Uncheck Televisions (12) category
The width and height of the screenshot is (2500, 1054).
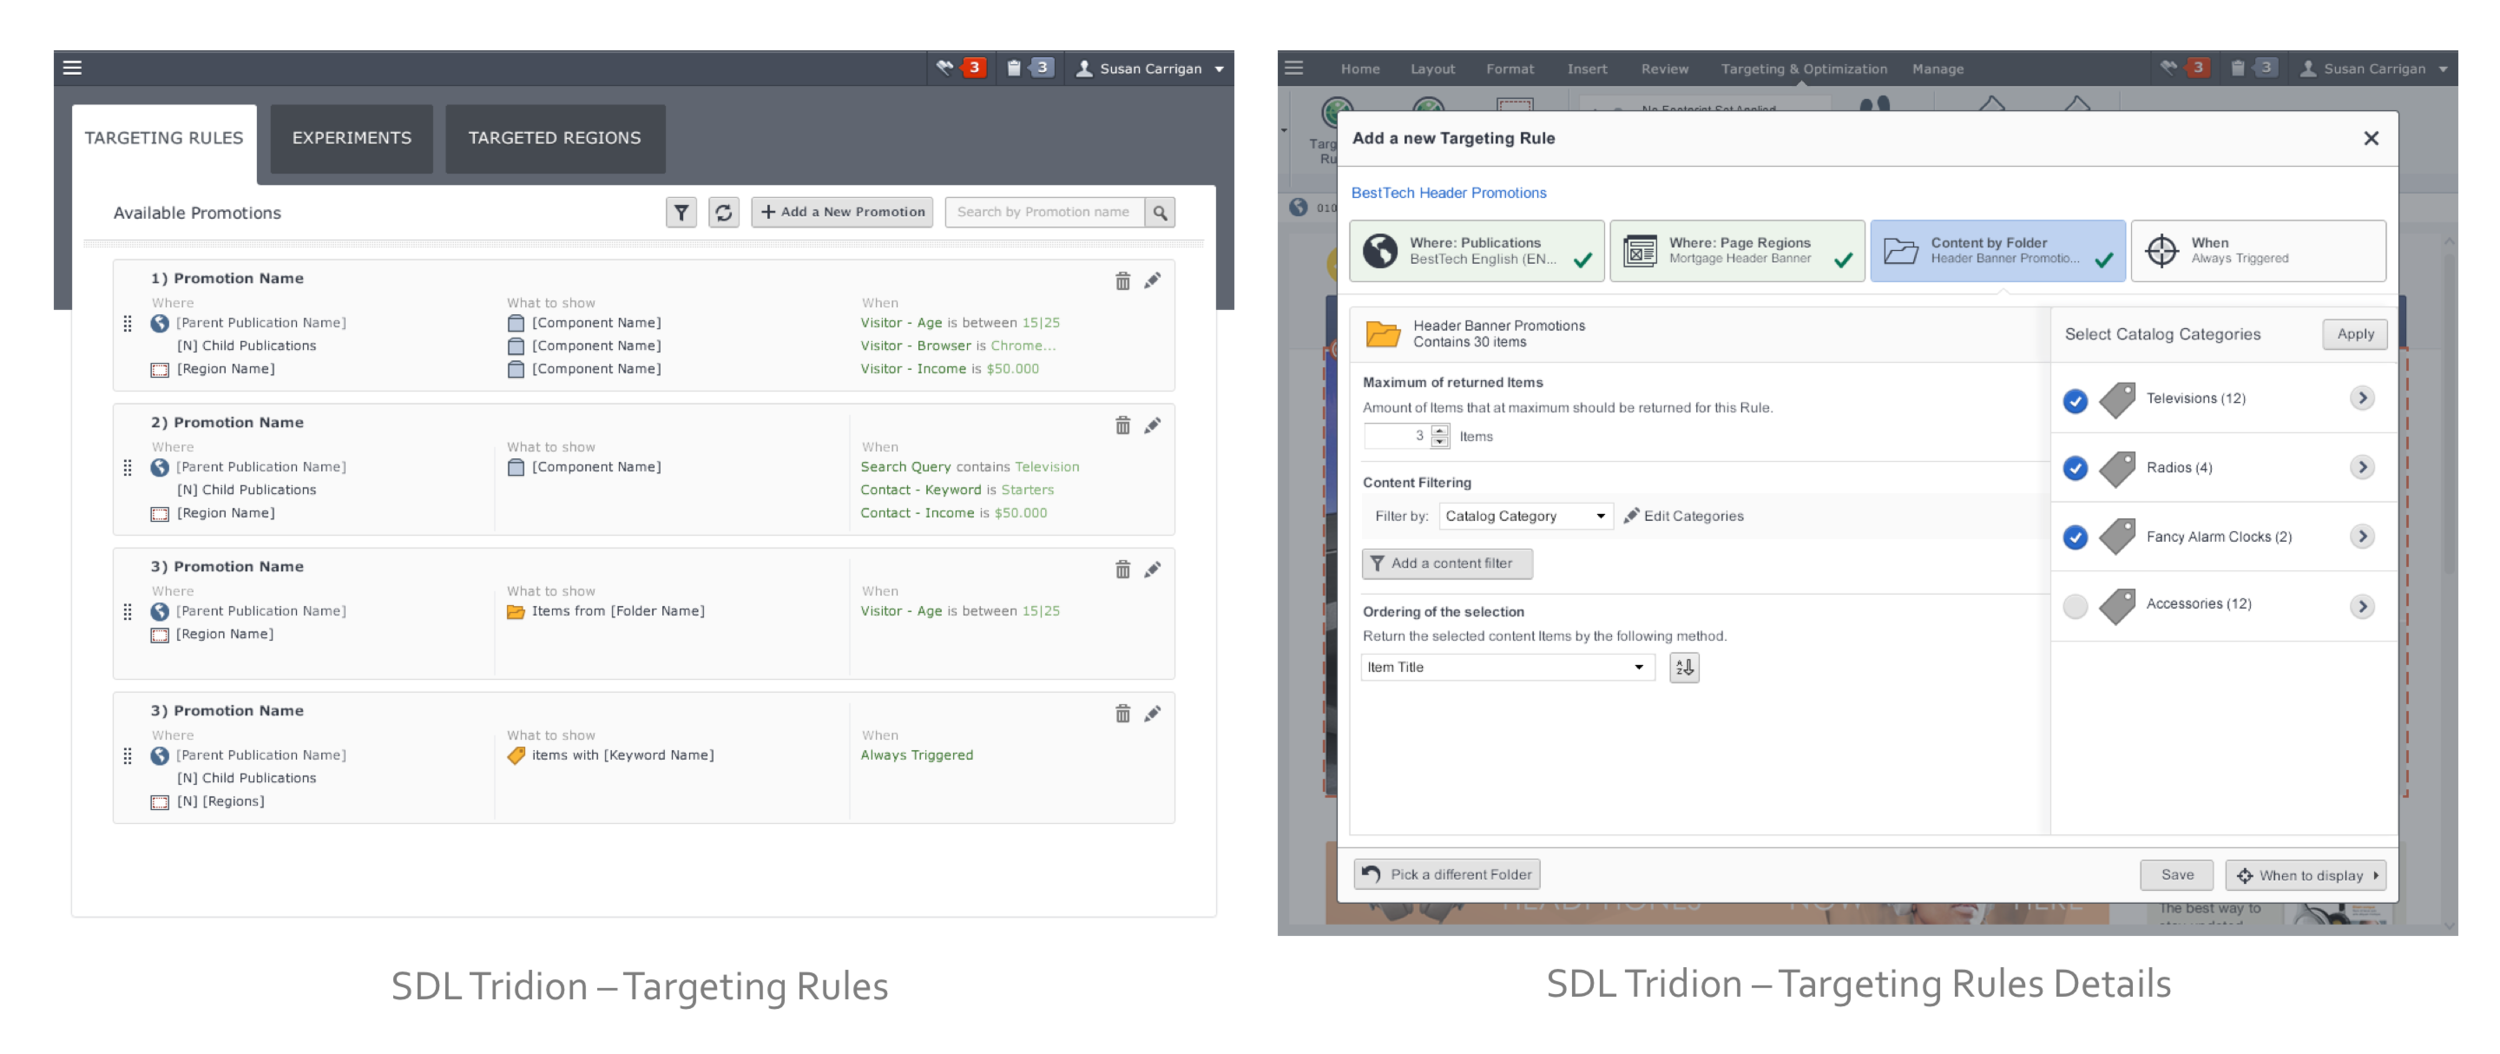(x=2075, y=401)
